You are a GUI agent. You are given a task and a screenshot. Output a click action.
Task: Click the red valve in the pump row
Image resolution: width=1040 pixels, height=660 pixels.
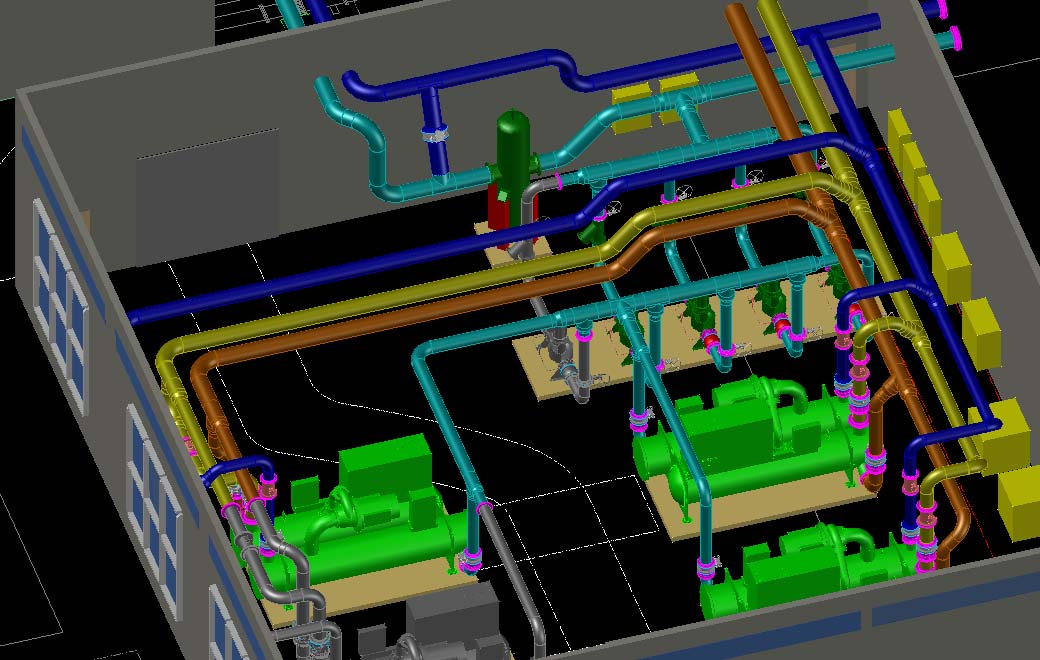point(712,342)
